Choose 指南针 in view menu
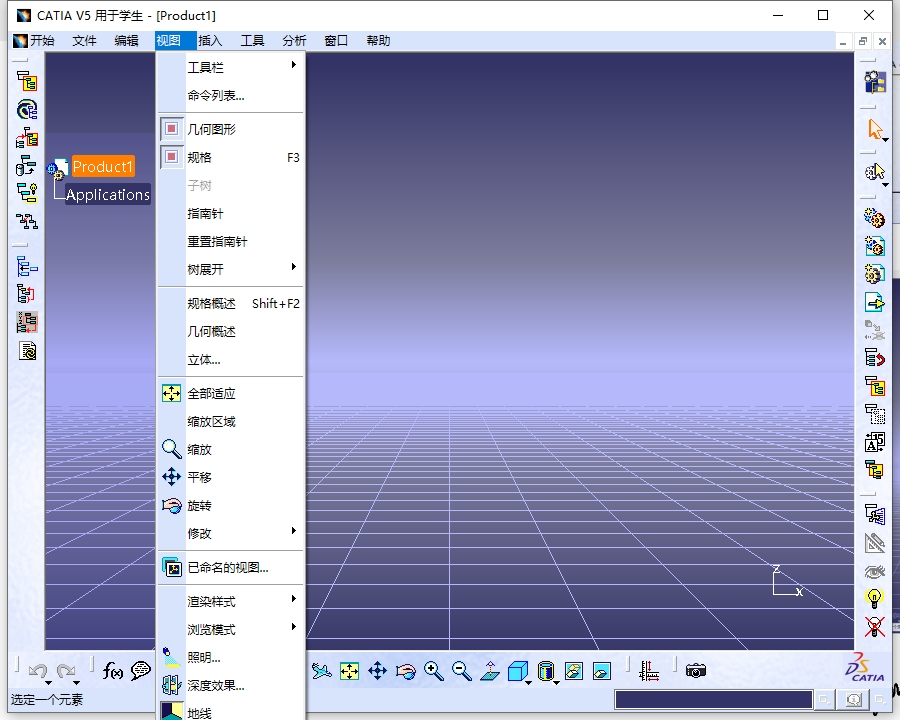The width and height of the screenshot is (900, 720). click(230, 213)
